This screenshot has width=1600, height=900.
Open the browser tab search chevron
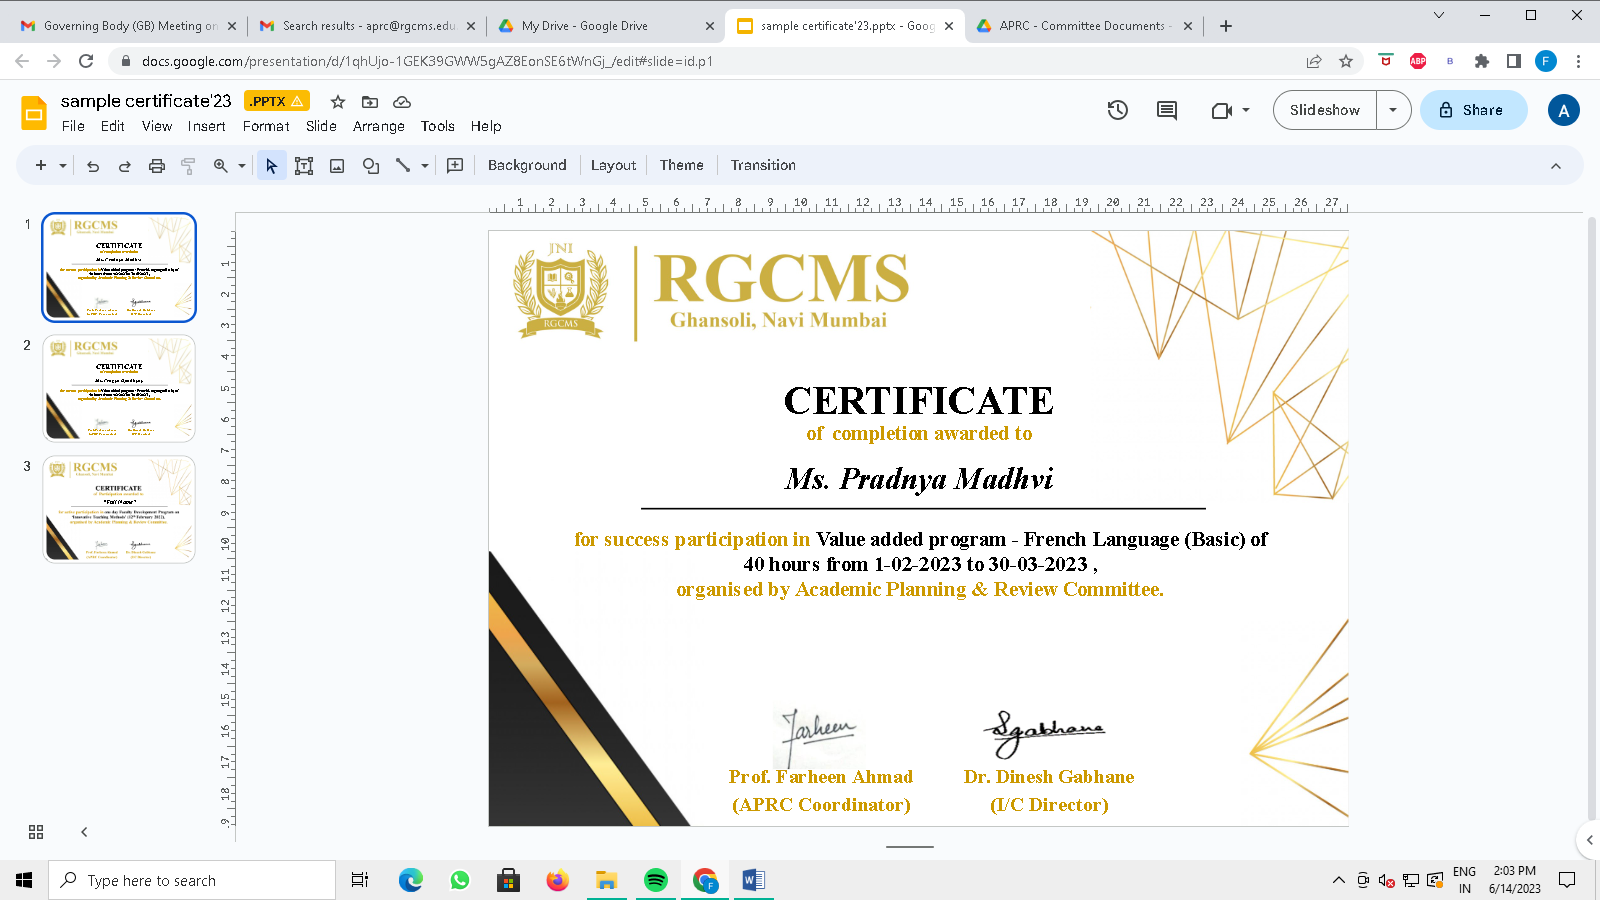(x=1439, y=15)
